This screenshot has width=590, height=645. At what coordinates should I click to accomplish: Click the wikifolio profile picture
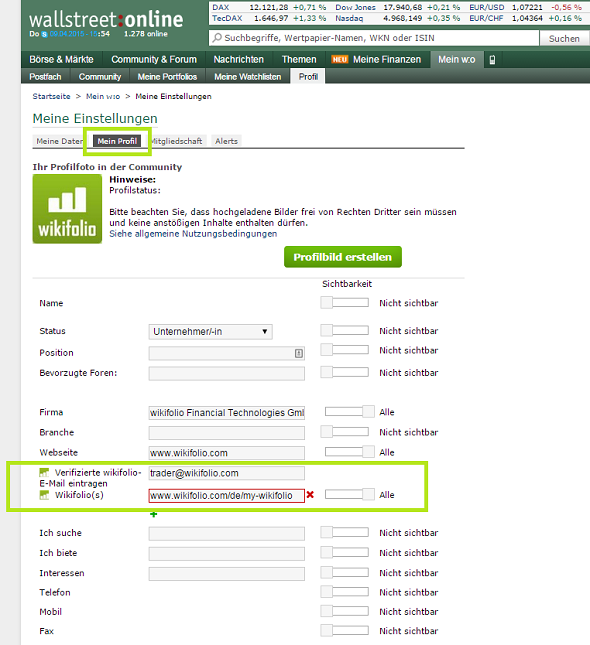click(x=67, y=209)
